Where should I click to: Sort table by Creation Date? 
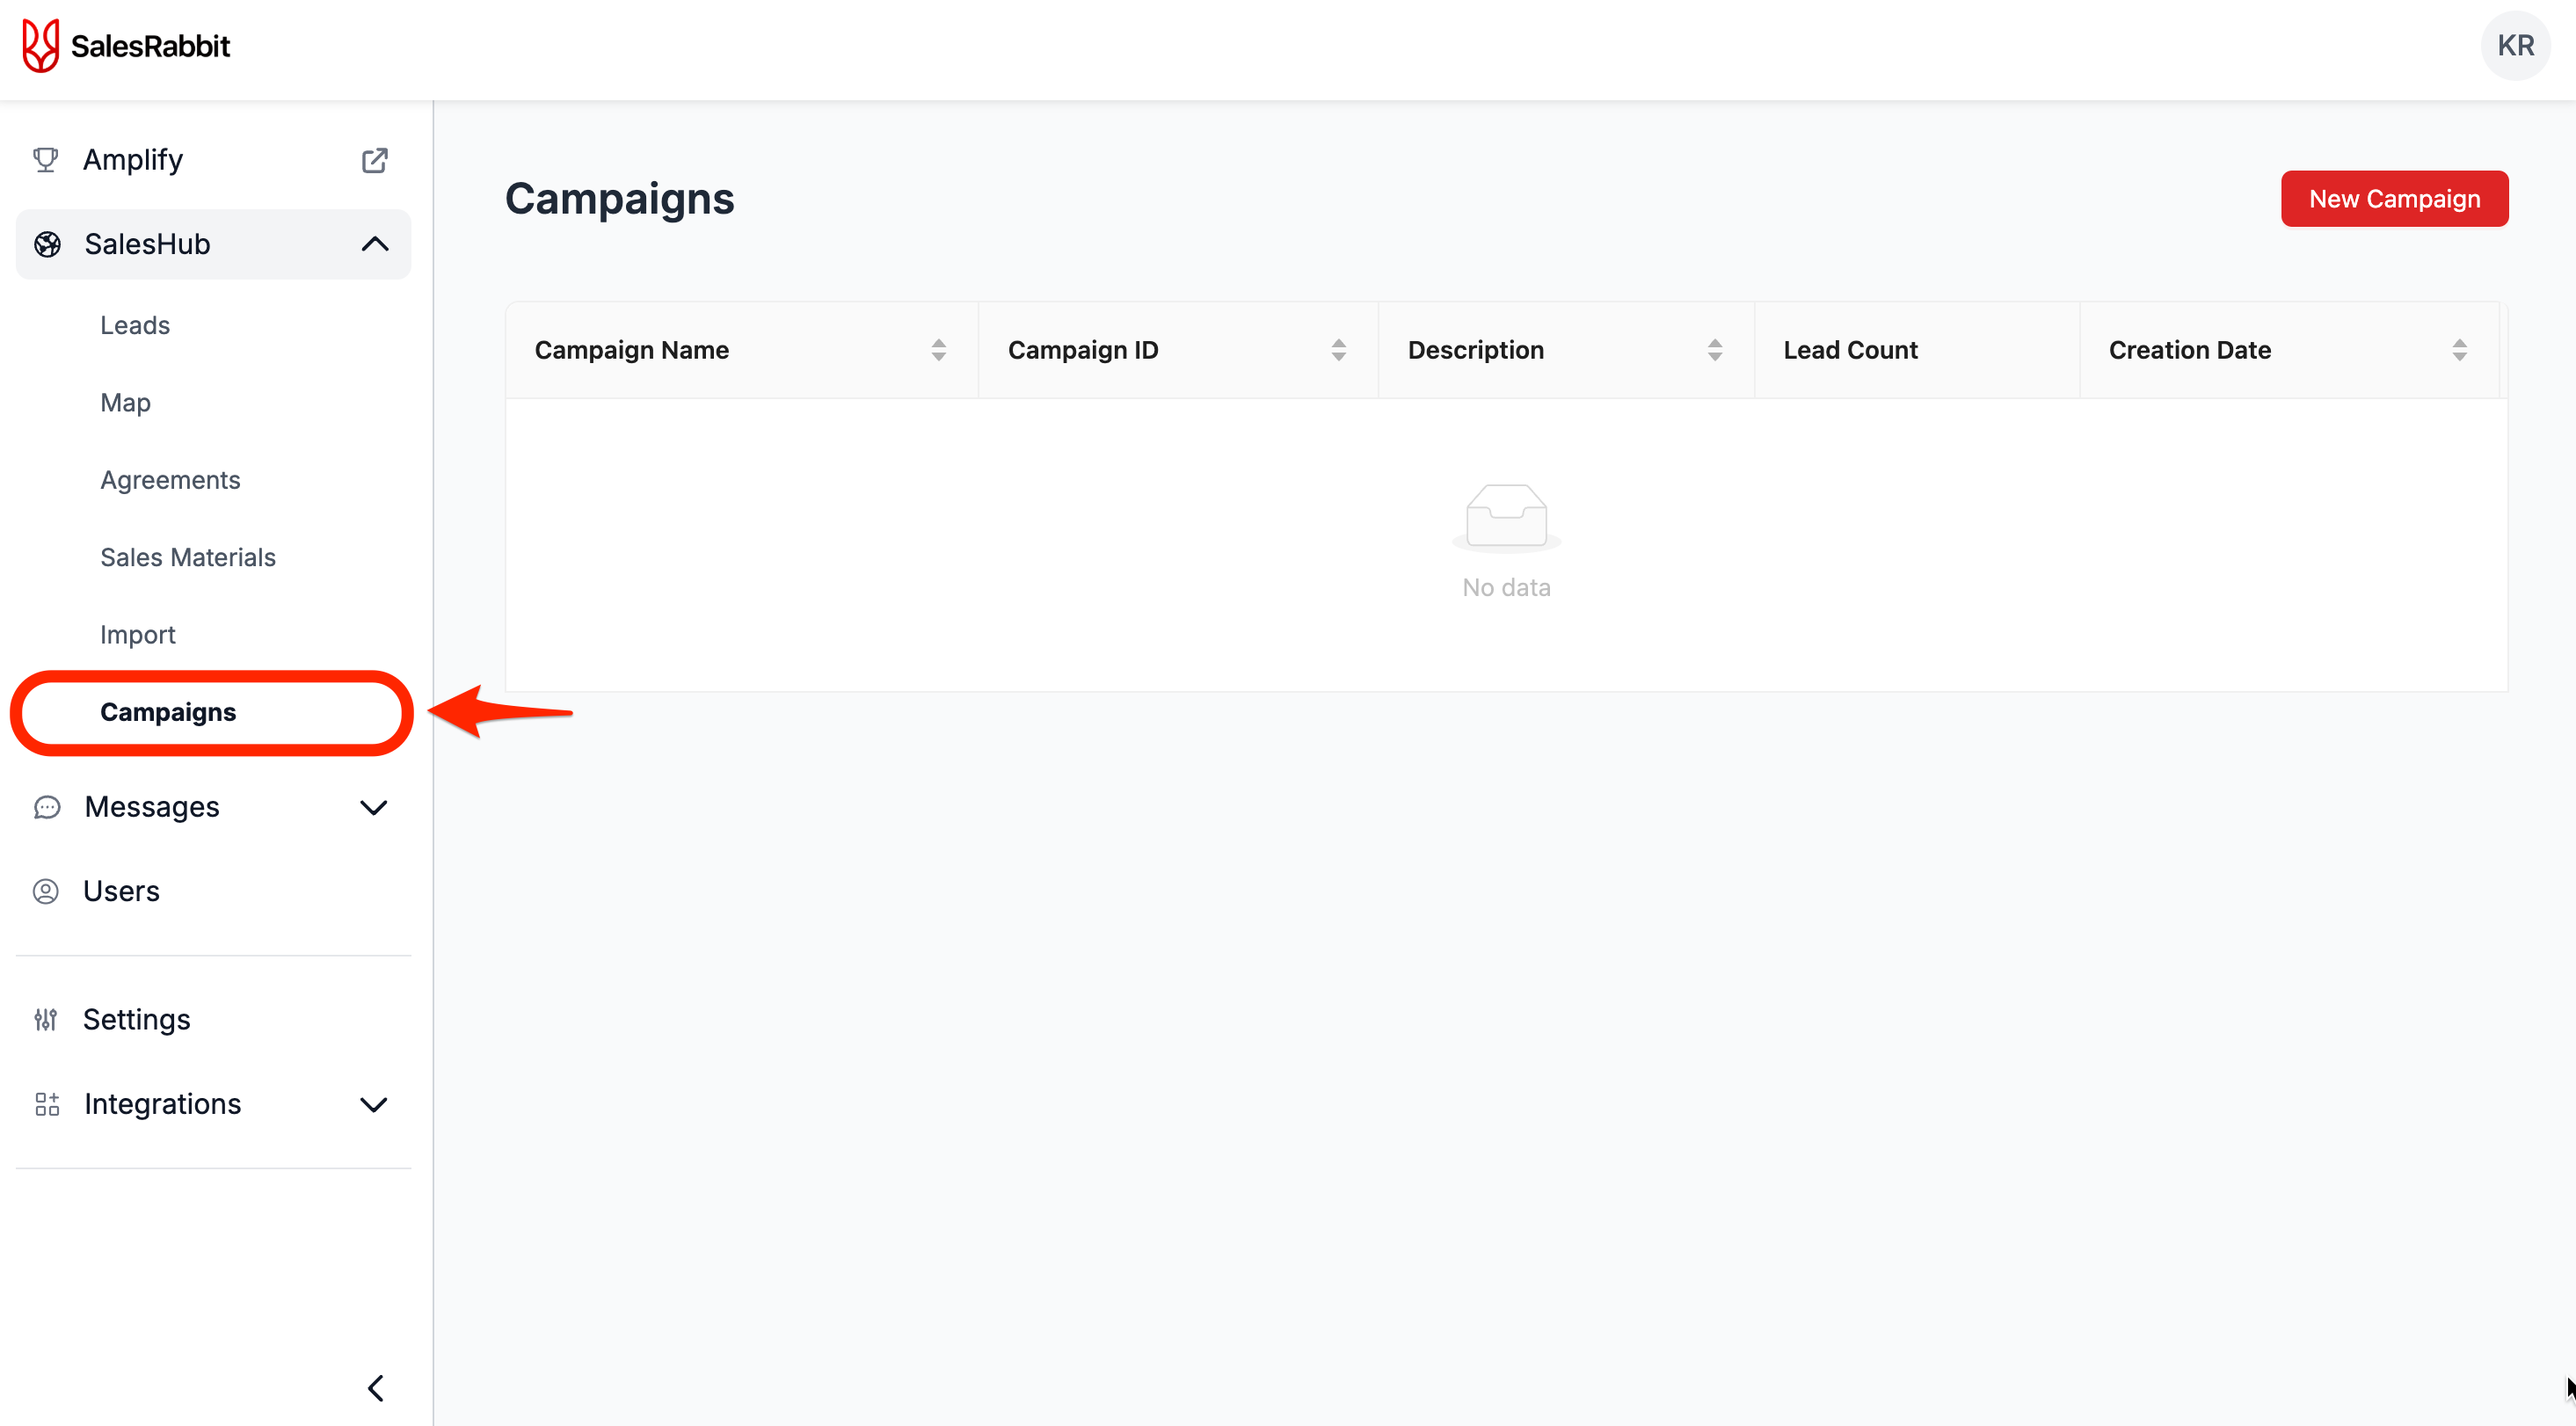(x=2459, y=350)
